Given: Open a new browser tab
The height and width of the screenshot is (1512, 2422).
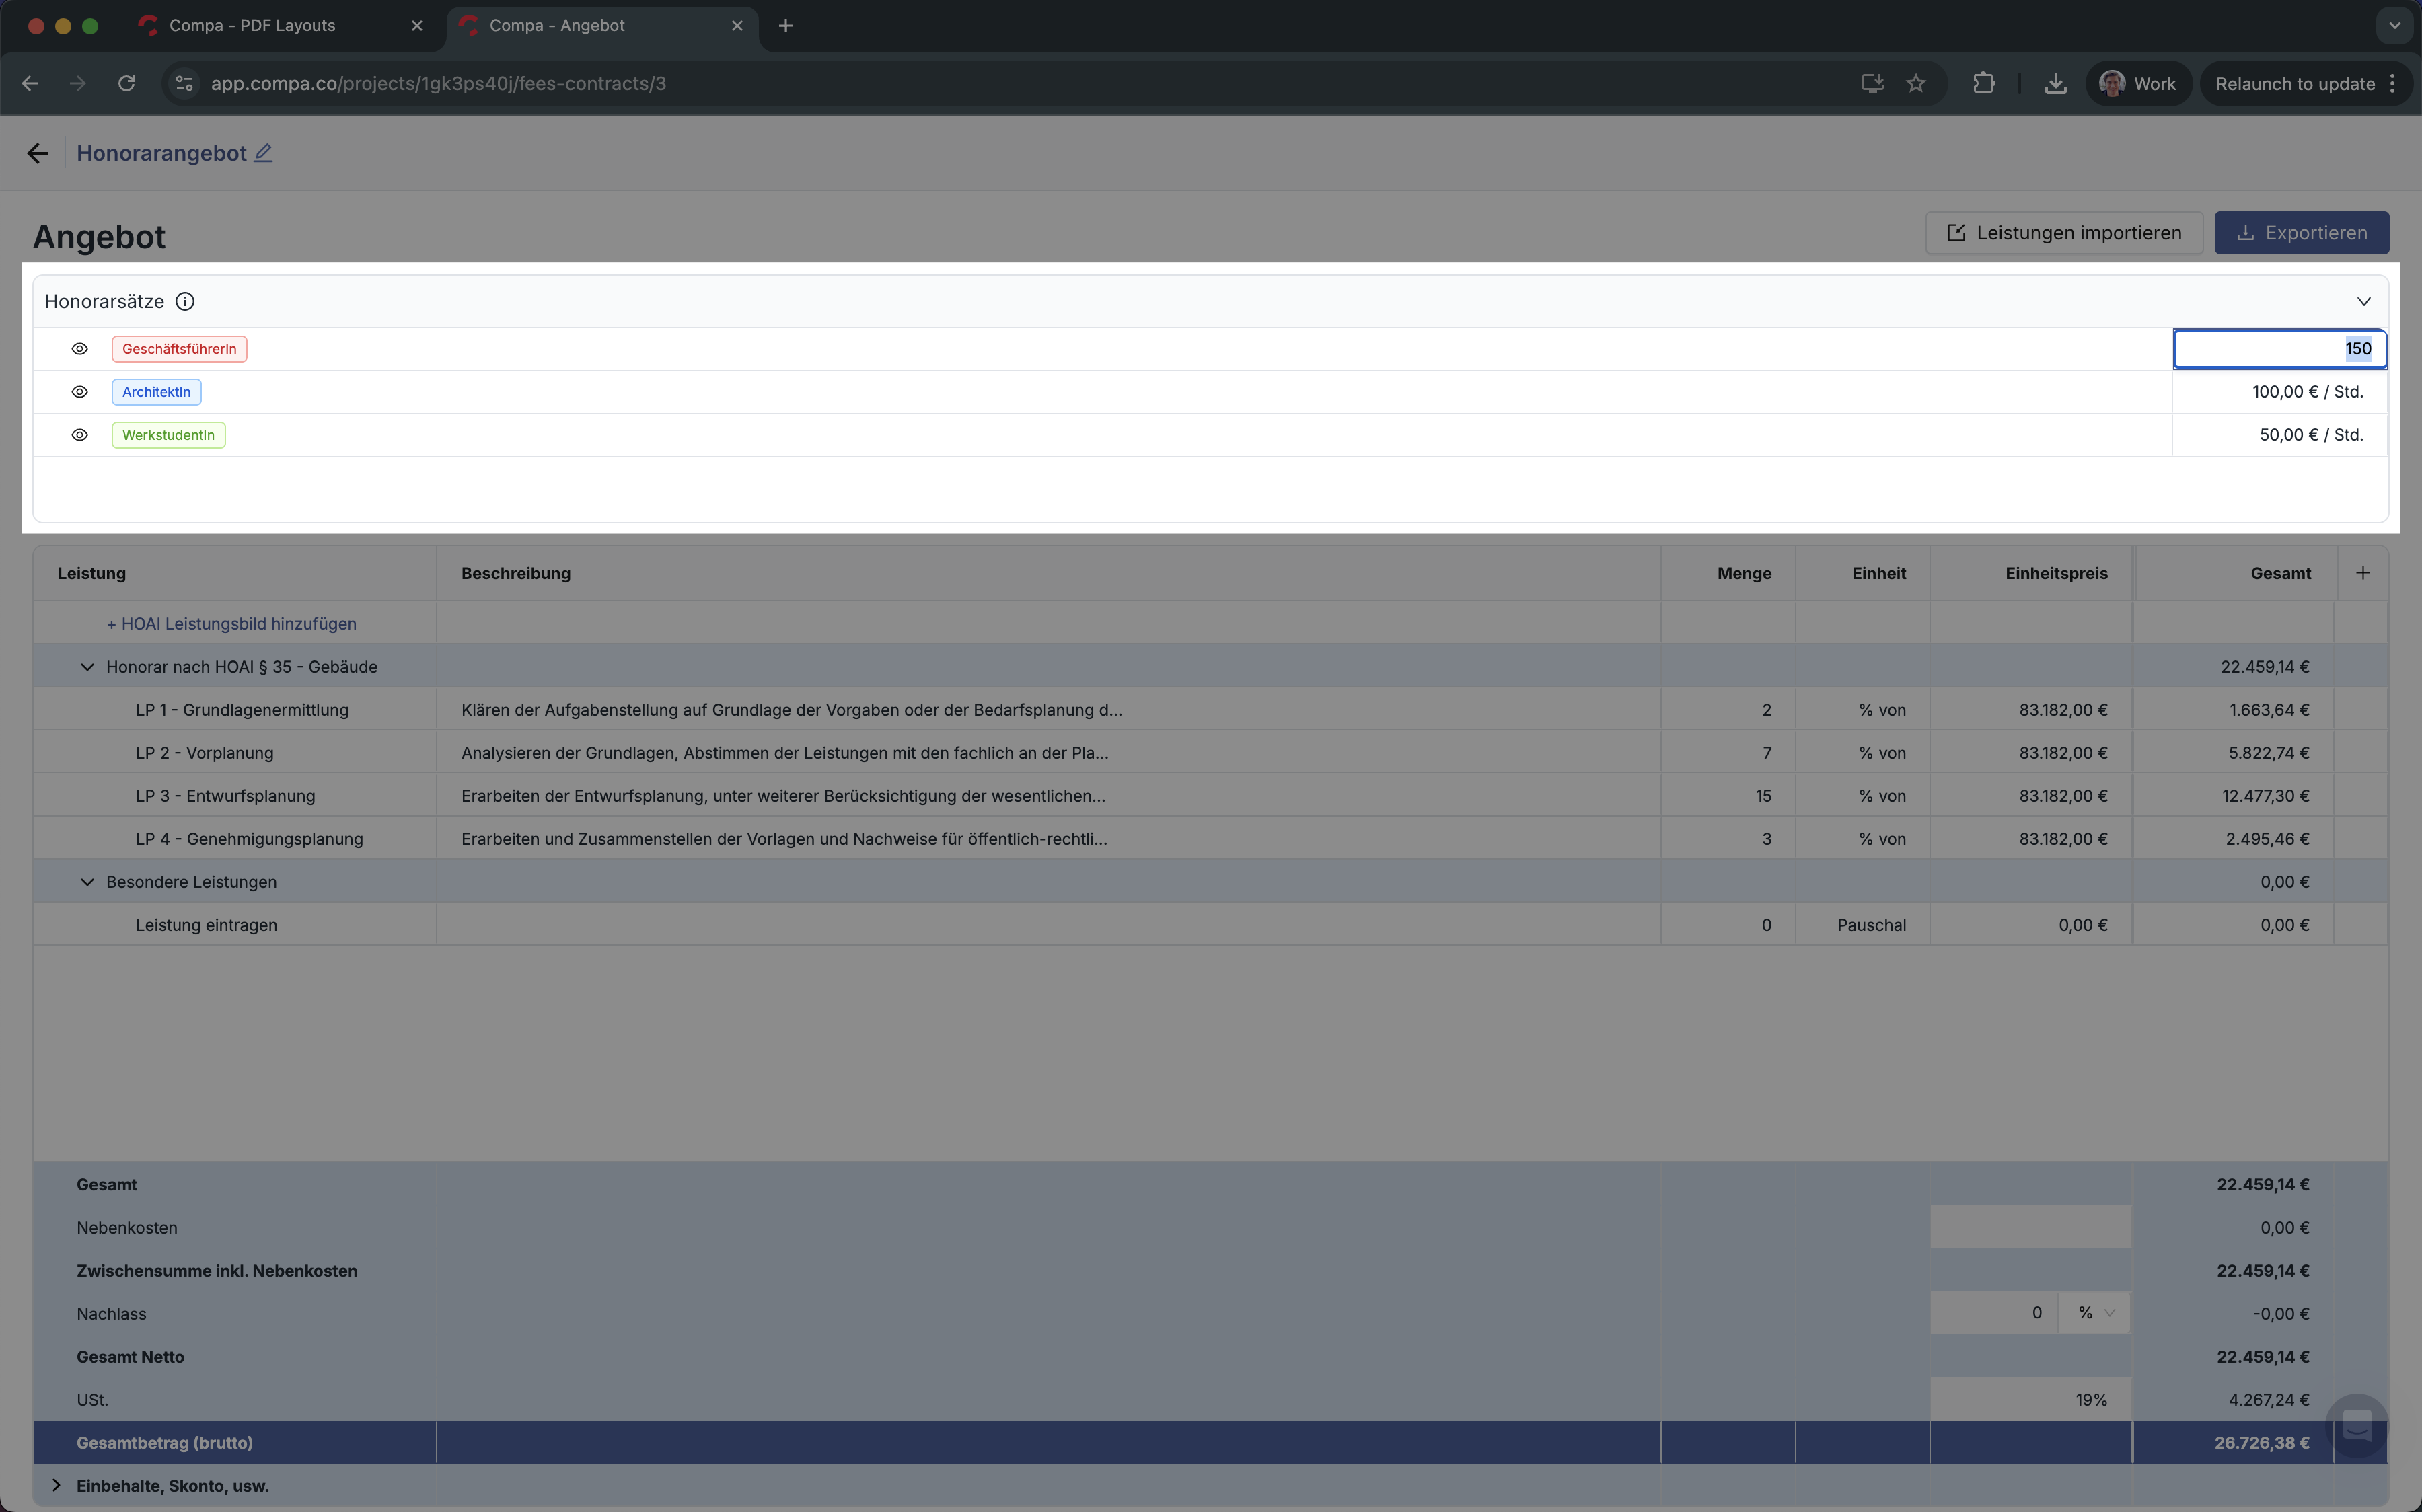Looking at the screenshot, I should [x=785, y=26].
